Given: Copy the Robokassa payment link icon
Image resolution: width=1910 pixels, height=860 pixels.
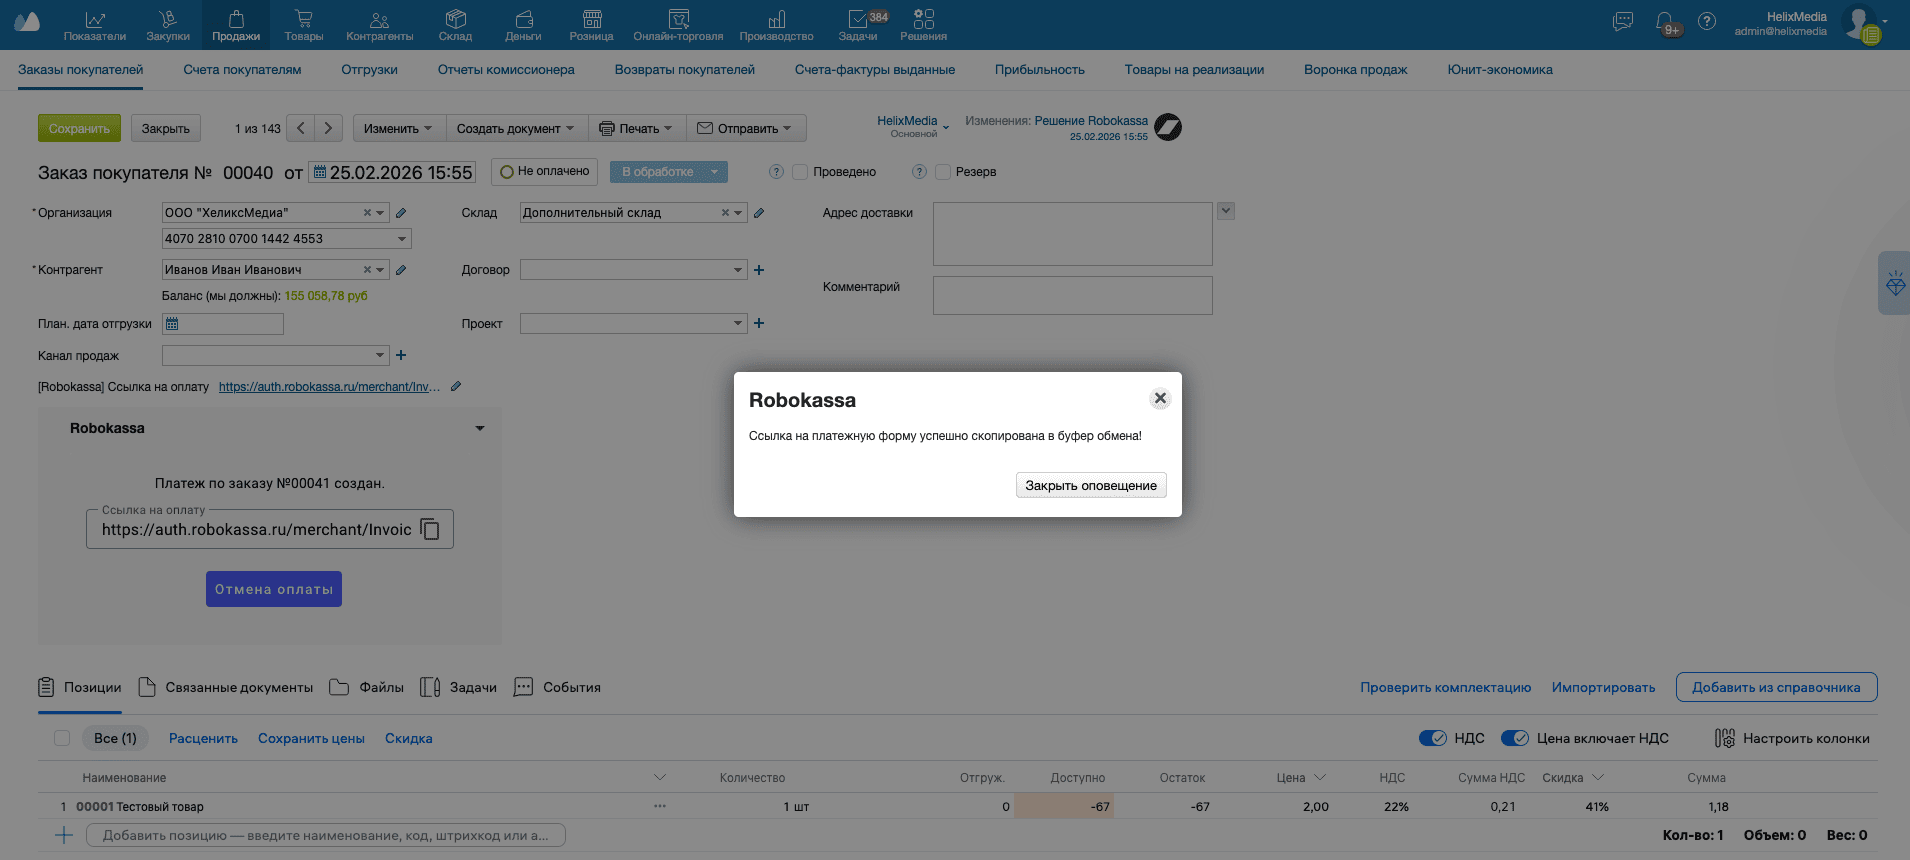Looking at the screenshot, I should 430,529.
